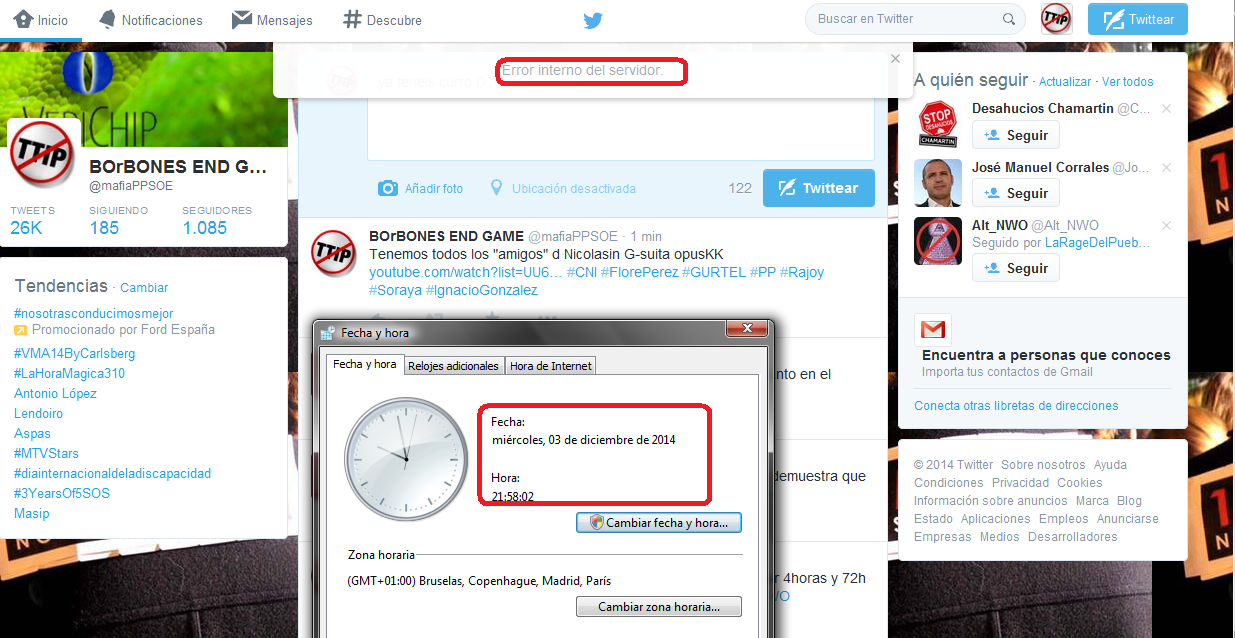Click the Cambiar zona horaria button
Image resolution: width=1235 pixels, height=638 pixels.
(x=659, y=607)
